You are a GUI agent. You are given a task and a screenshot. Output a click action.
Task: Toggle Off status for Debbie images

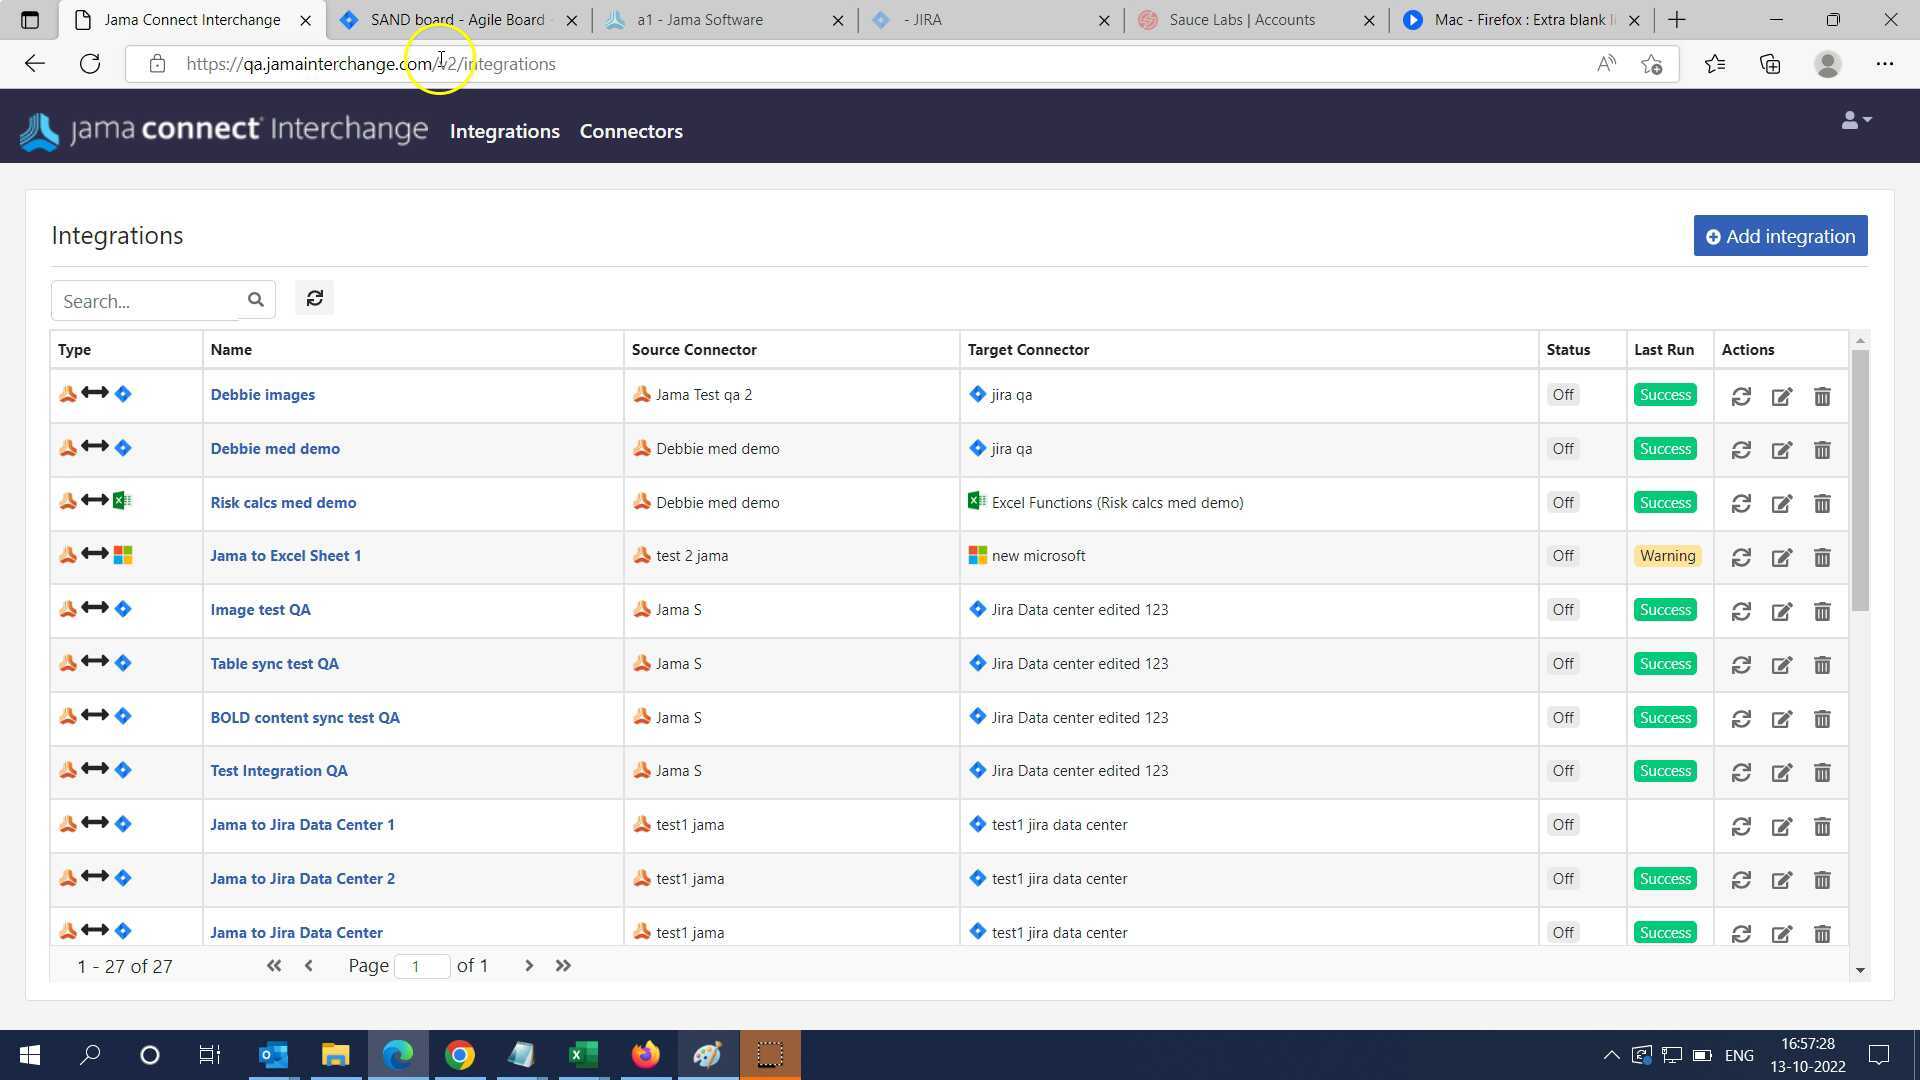point(1563,395)
